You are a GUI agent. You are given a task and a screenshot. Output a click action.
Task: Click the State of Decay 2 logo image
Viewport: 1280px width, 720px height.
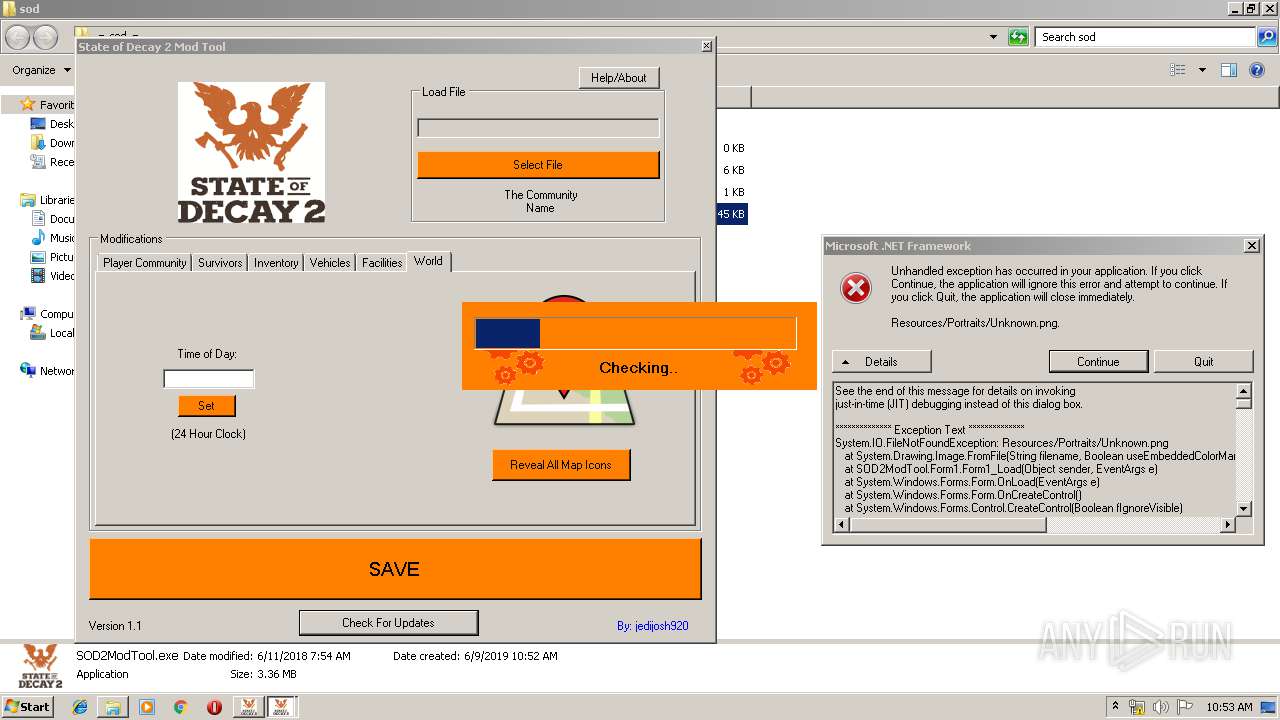[x=251, y=152]
